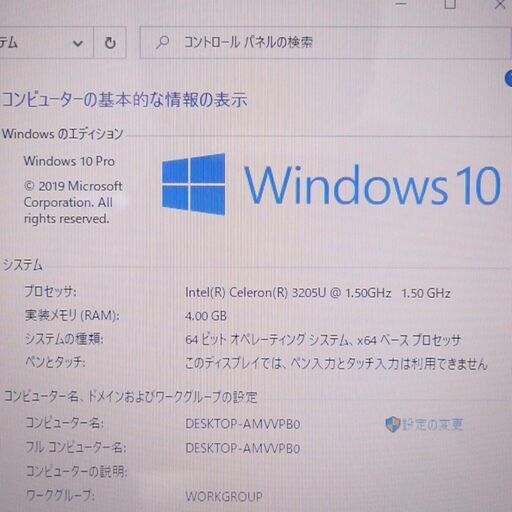Close the System window
The height and width of the screenshot is (512, 512).
click(x=500, y=4)
